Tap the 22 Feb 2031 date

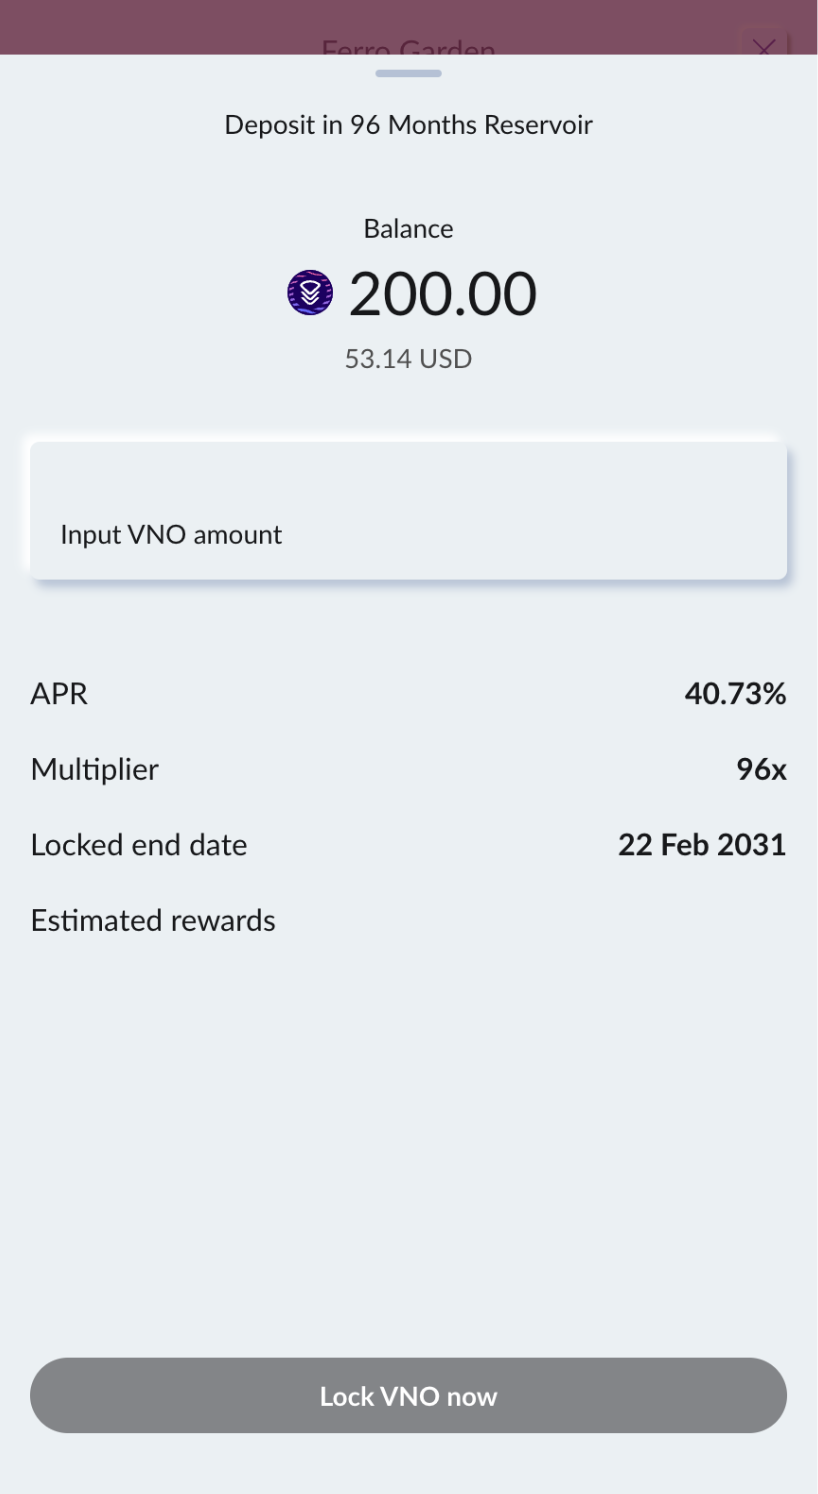(702, 845)
